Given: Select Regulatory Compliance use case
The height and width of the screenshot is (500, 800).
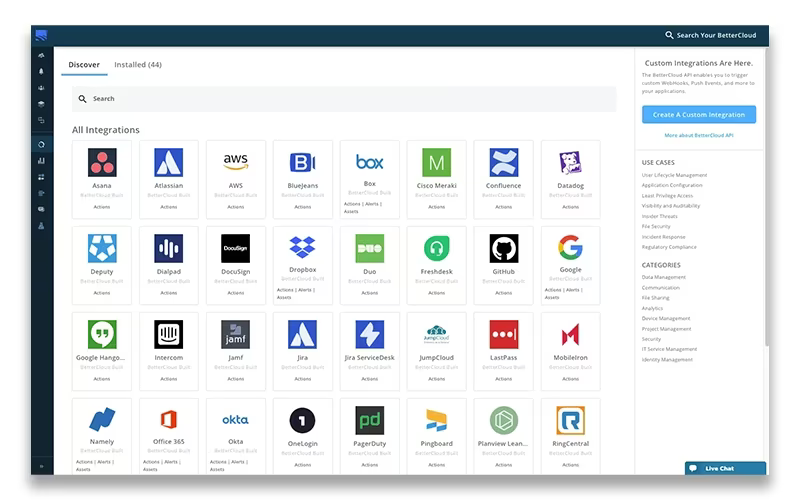Looking at the screenshot, I should point(669,247).
